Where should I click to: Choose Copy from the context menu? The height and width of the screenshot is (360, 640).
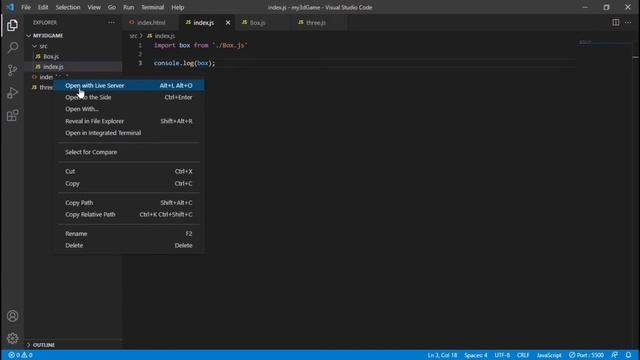[129, 184]
